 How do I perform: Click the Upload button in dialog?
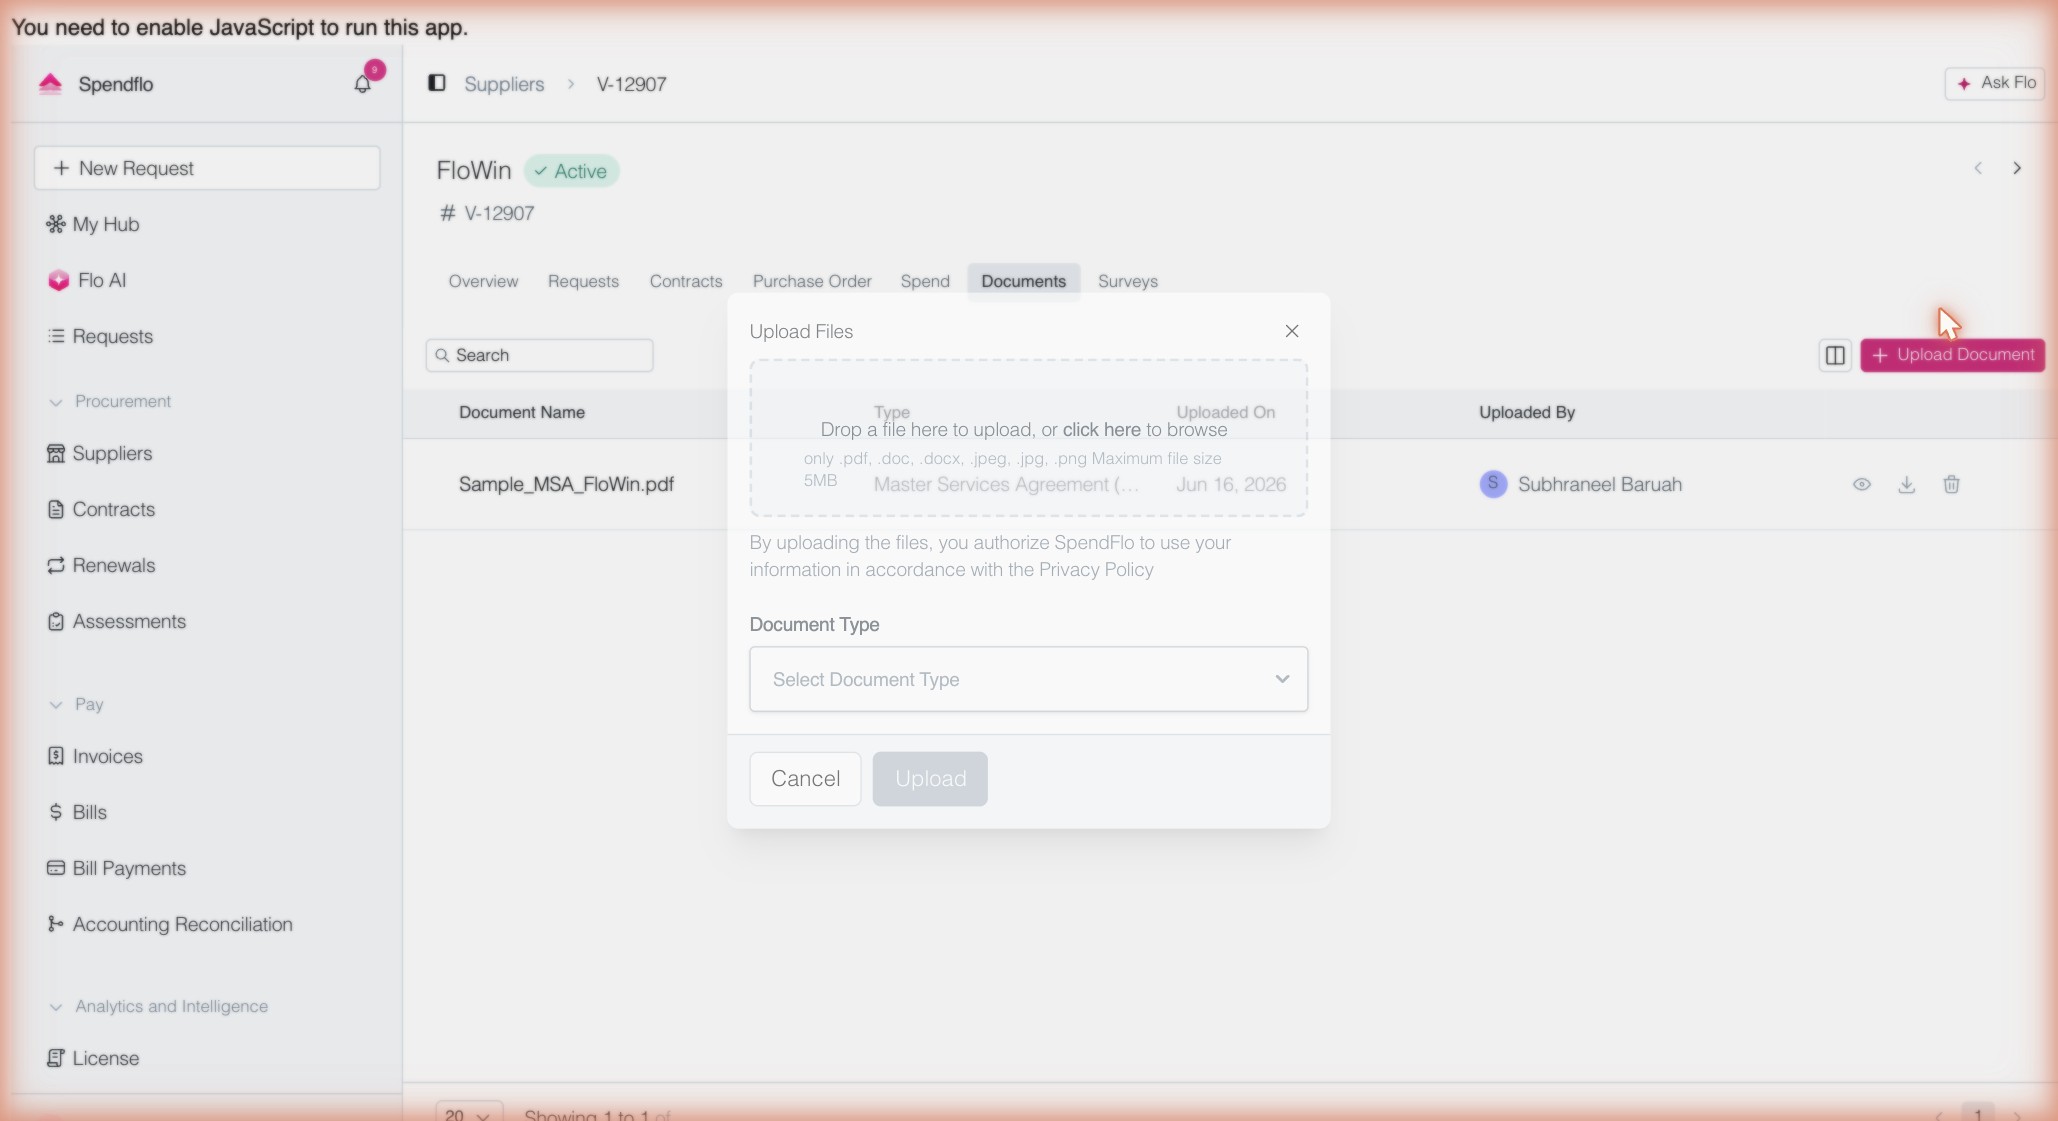pyautogui.click(x=930, y=779)
